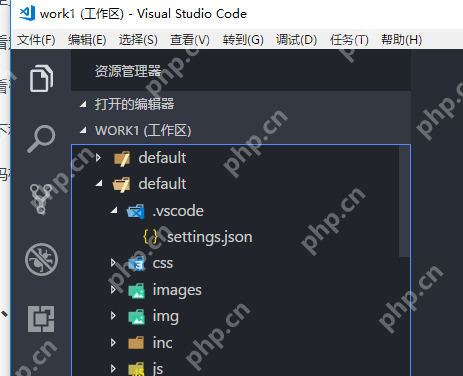Expand the js folder arrow
The image size is (463, 376).
pos(113,368)
